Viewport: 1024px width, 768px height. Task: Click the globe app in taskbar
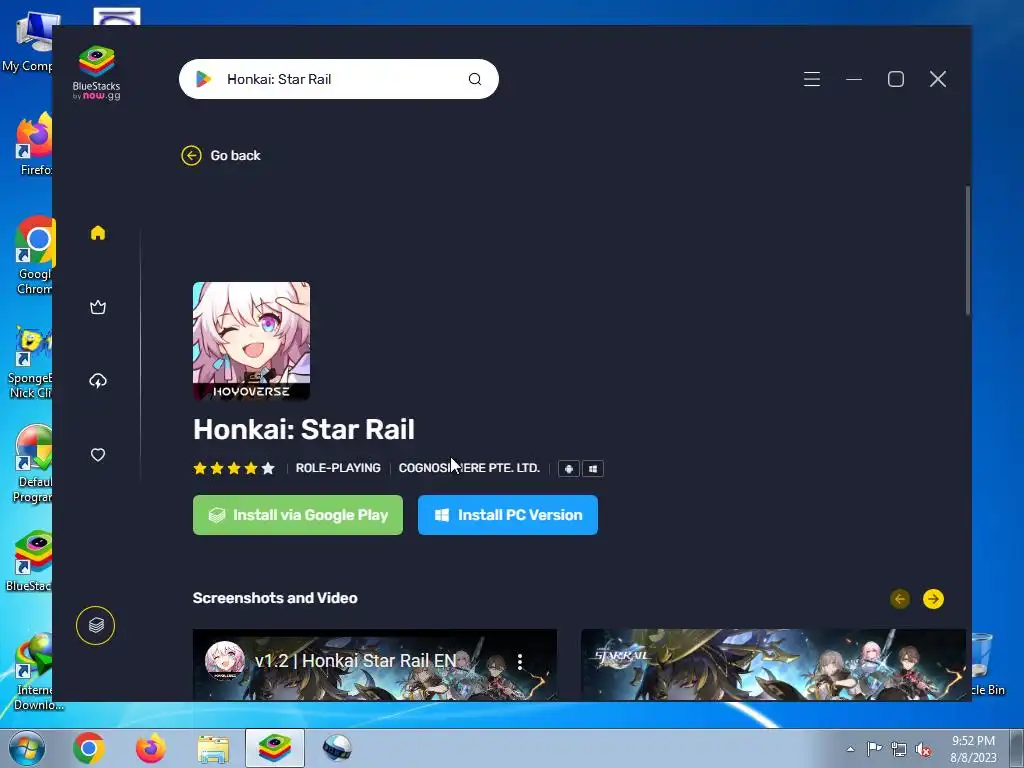(337, 748)
